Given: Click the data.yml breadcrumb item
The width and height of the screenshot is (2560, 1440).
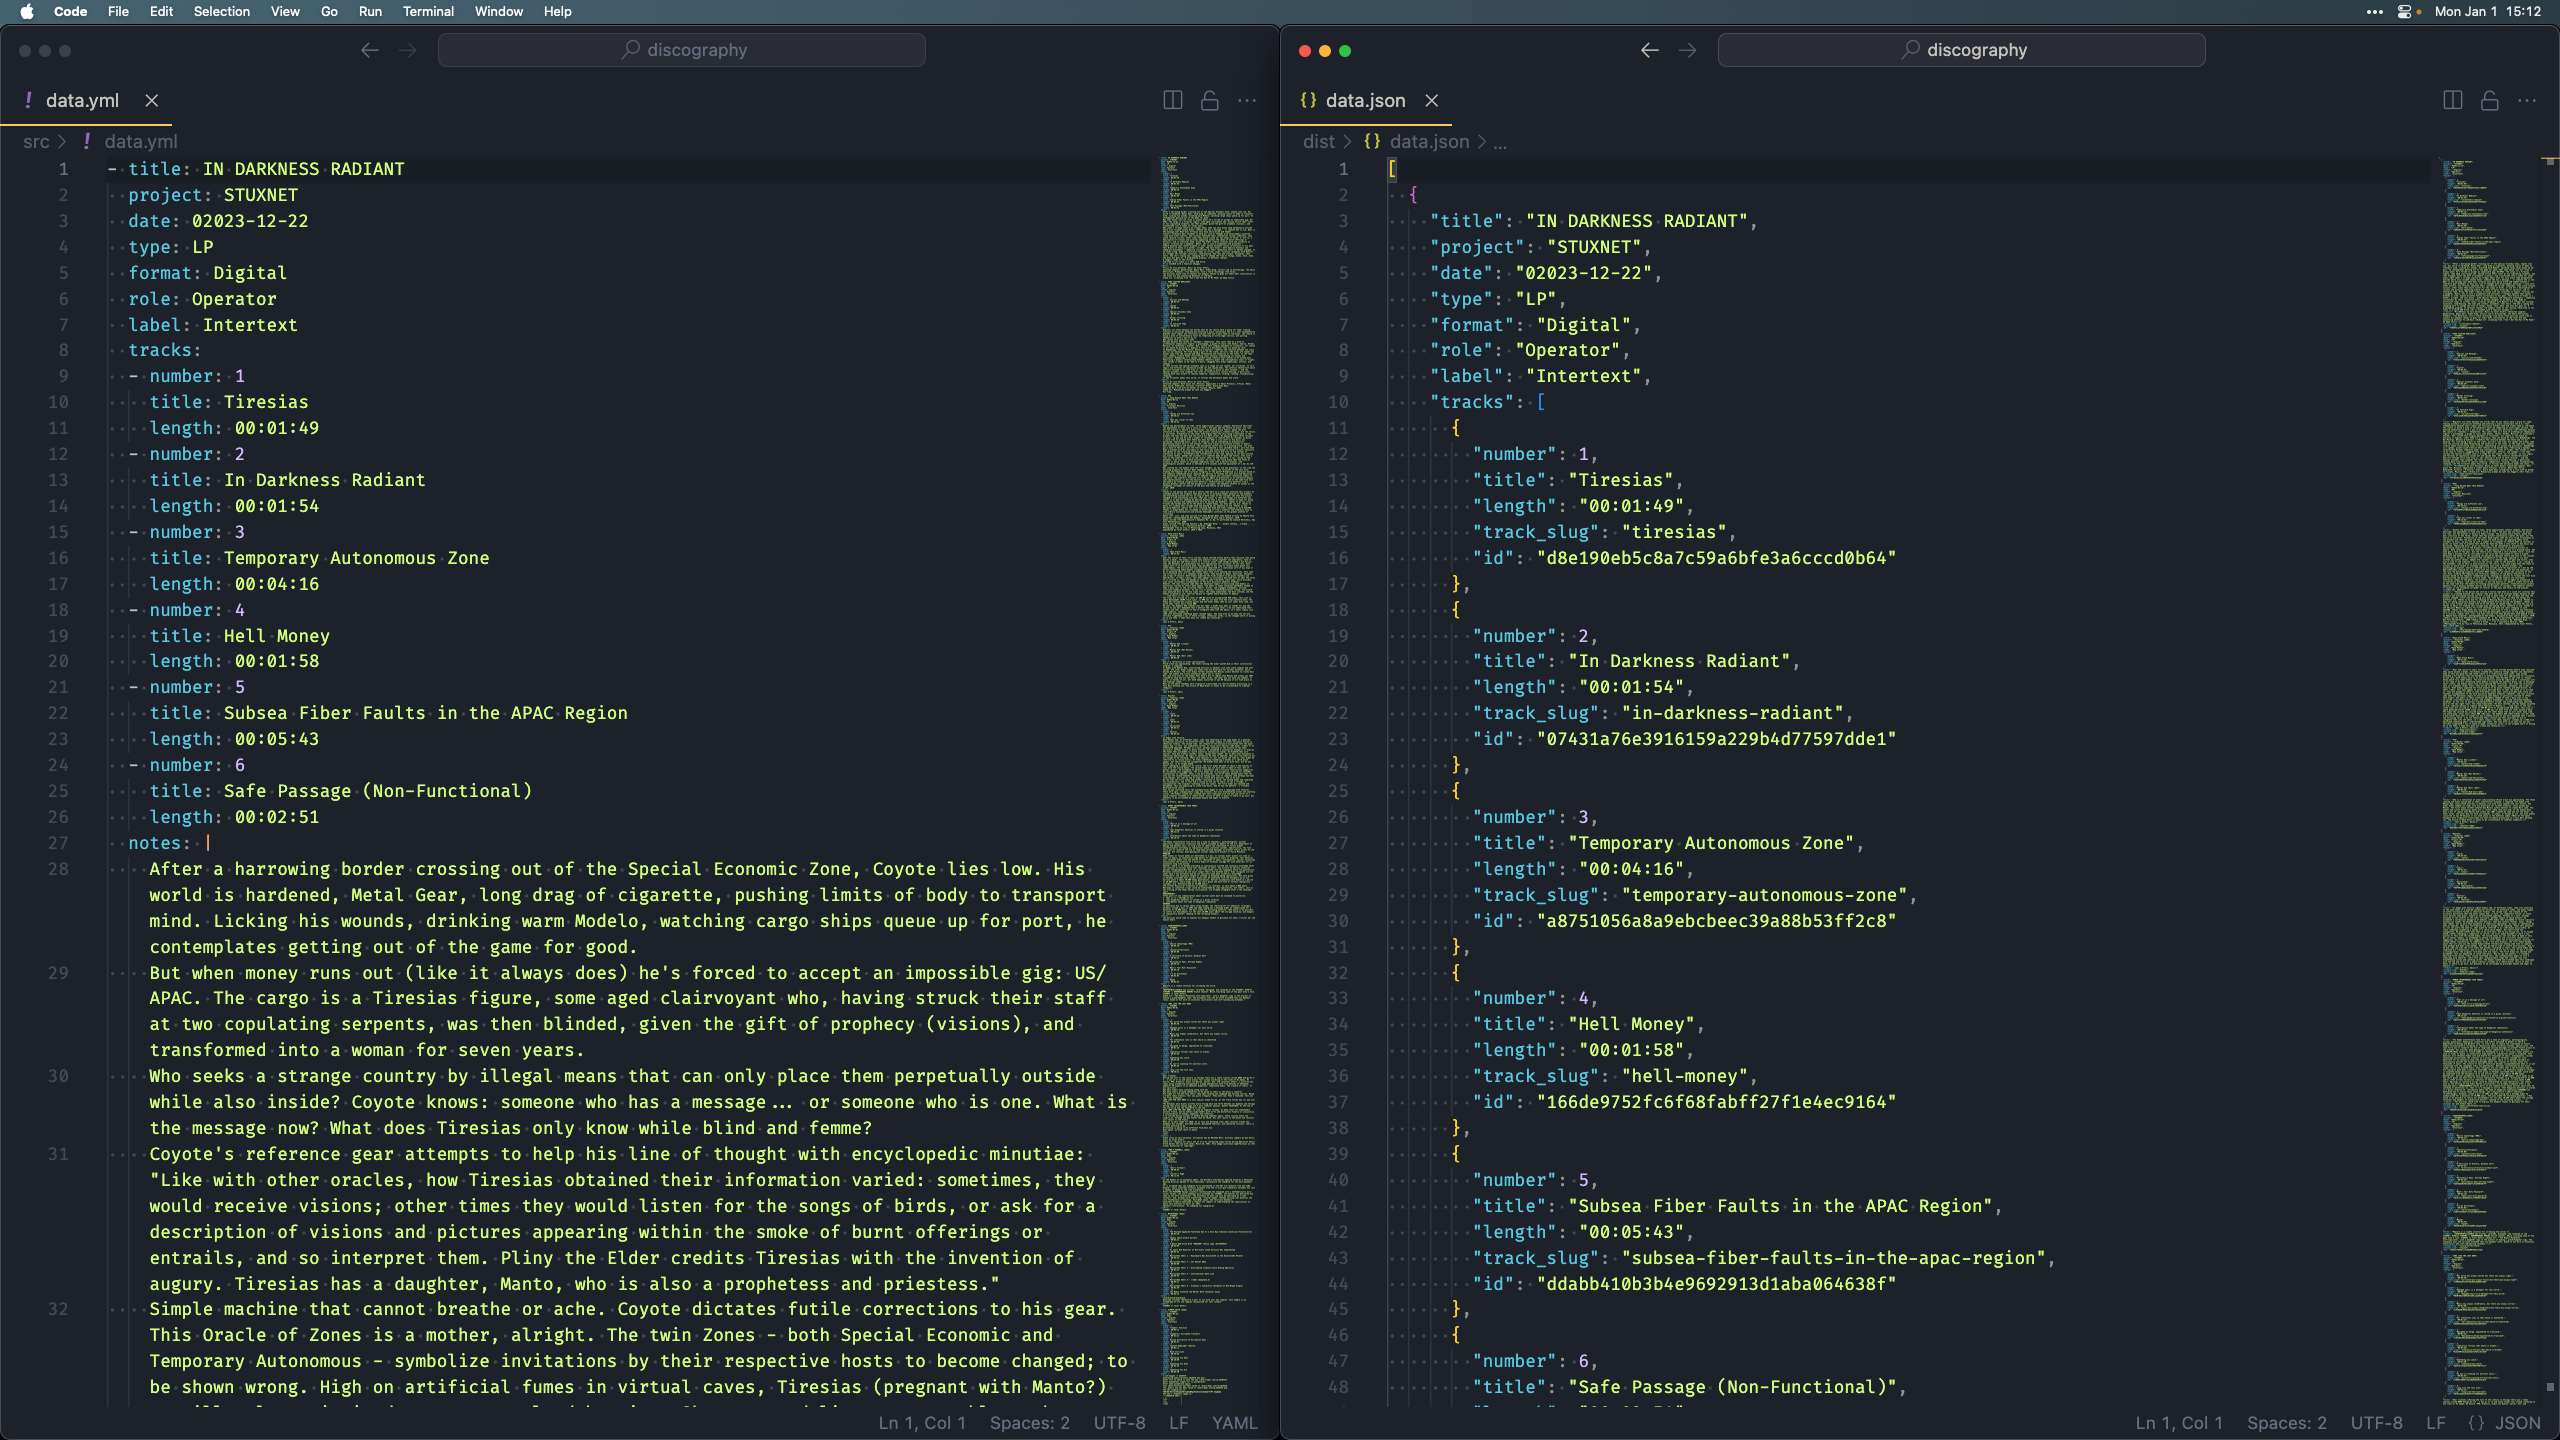Looking at the screenshot, I should coord(140,142).
